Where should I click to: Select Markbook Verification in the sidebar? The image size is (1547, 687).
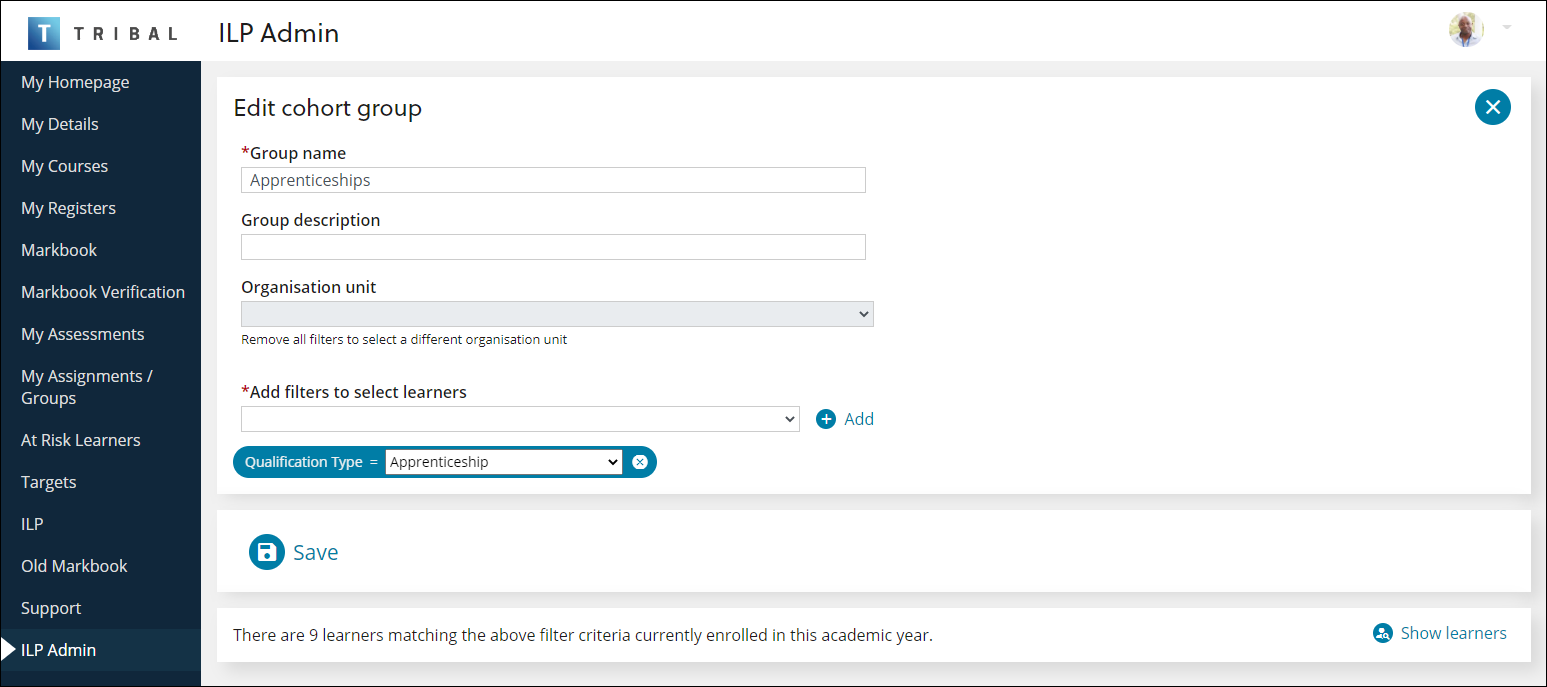(x=103, y=291)
